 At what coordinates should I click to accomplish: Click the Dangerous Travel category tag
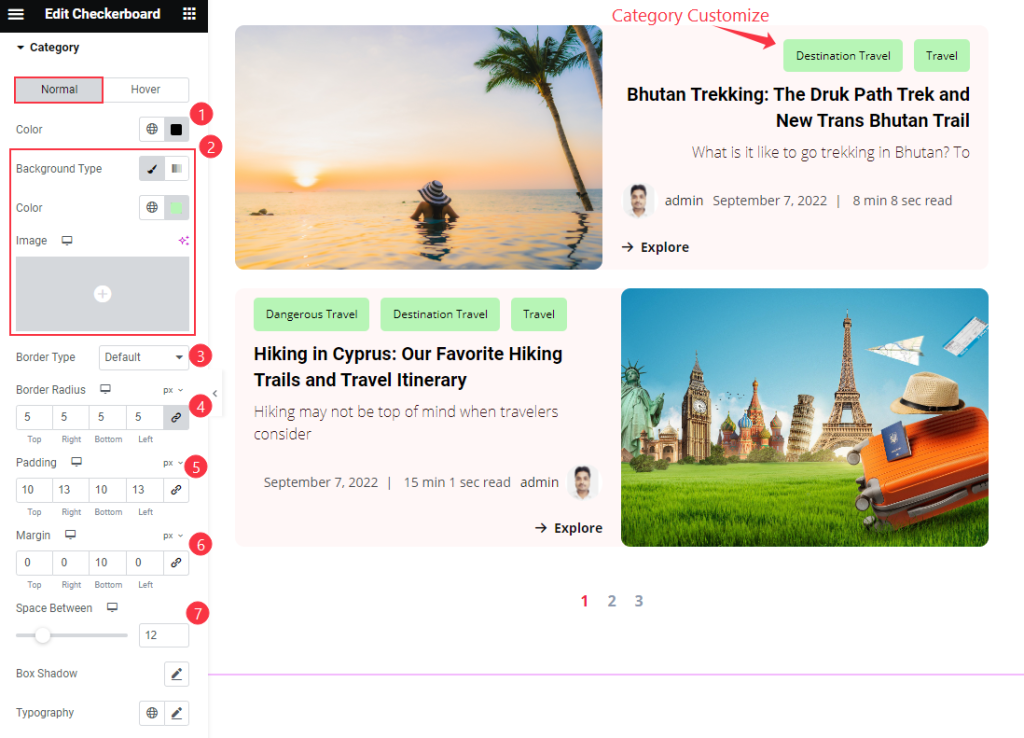(x=312, y=314)
